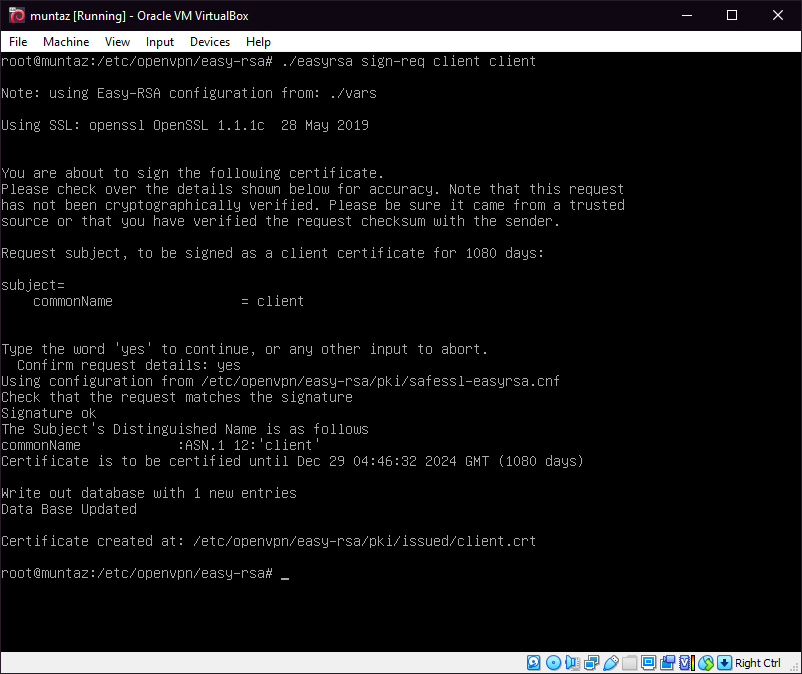802x674 pixels.
Task: Click the 'commonName :ASN.1 12:'client'' line
Action: pos(161,445)
